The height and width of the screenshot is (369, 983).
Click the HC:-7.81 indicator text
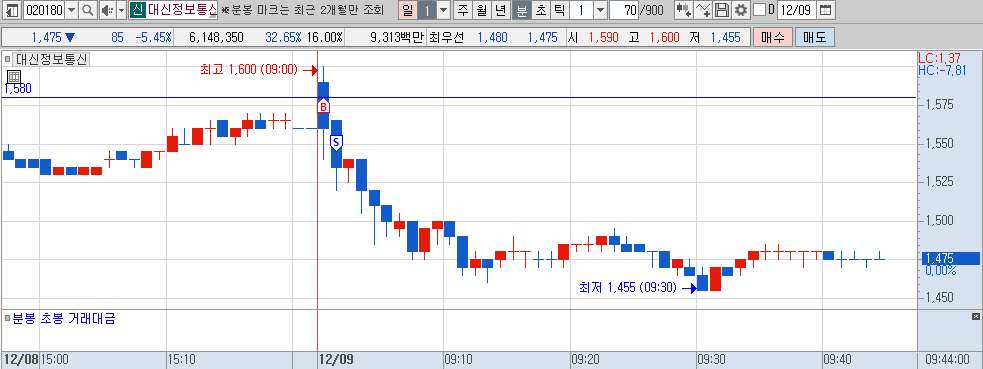pyautogui.click(x=942, y=70)
